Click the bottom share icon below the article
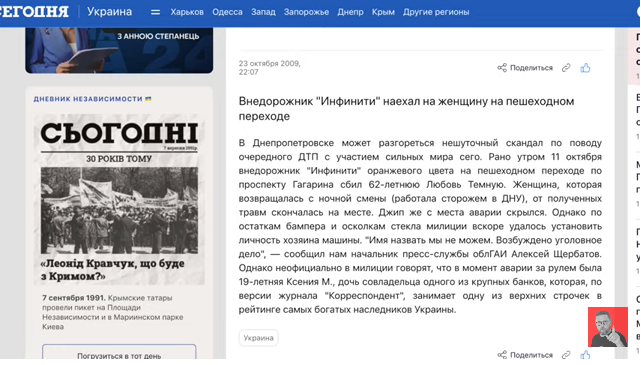Image resolution: width=641 pixels, height=365 pixels. pyautogui.click(x=502, y=355)
